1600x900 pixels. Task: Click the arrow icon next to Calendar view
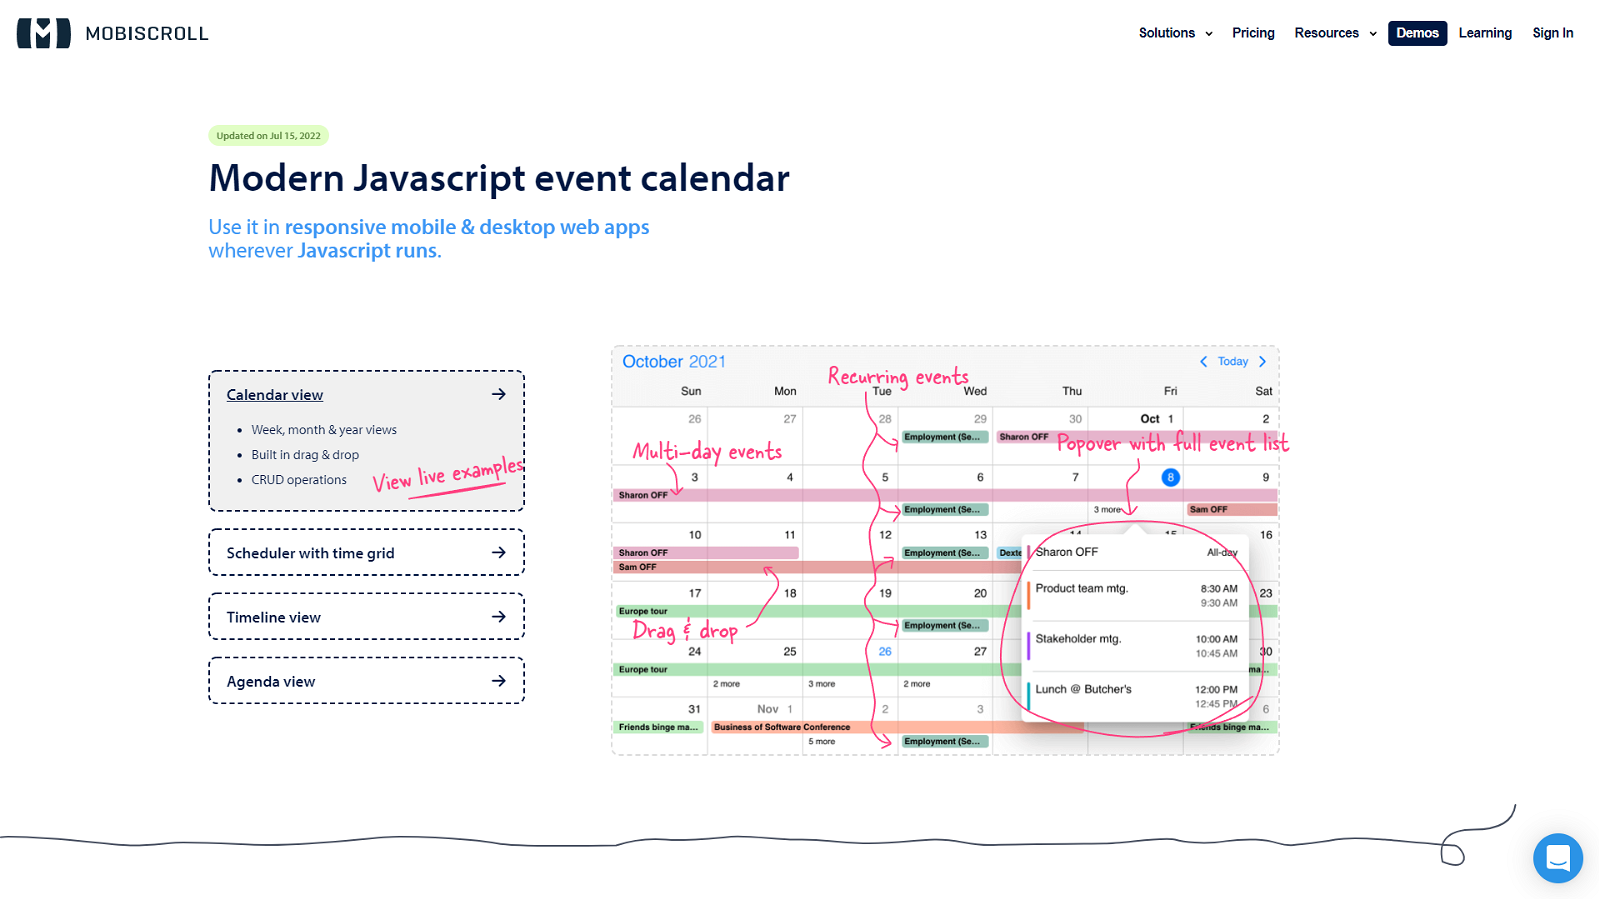click(x=499, y=394)
